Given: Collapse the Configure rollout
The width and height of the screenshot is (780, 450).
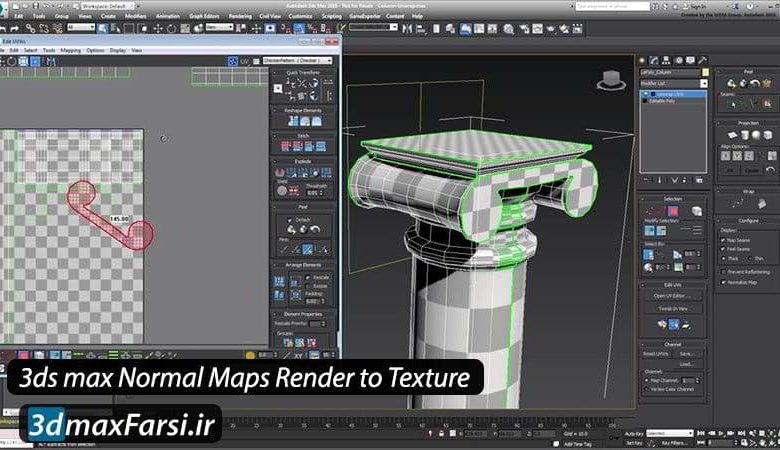Looking at the screenshot, I should 747,220.
